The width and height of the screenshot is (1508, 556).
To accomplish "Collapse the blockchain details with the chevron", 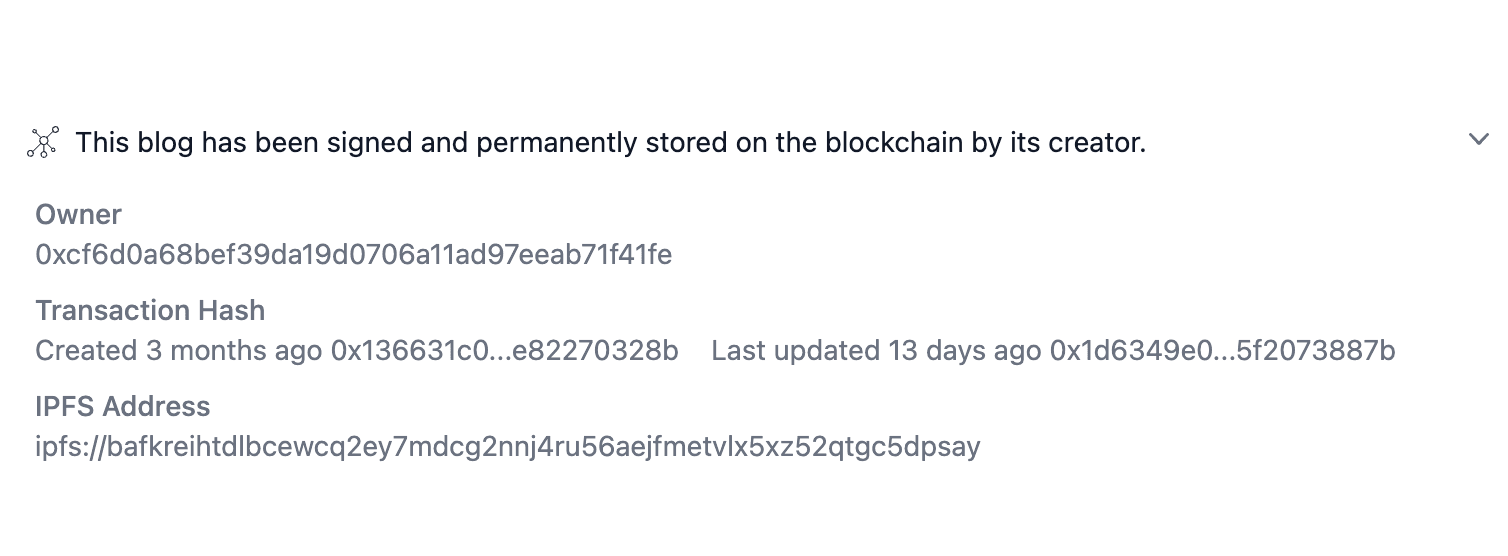I will tap(1479, 140).
